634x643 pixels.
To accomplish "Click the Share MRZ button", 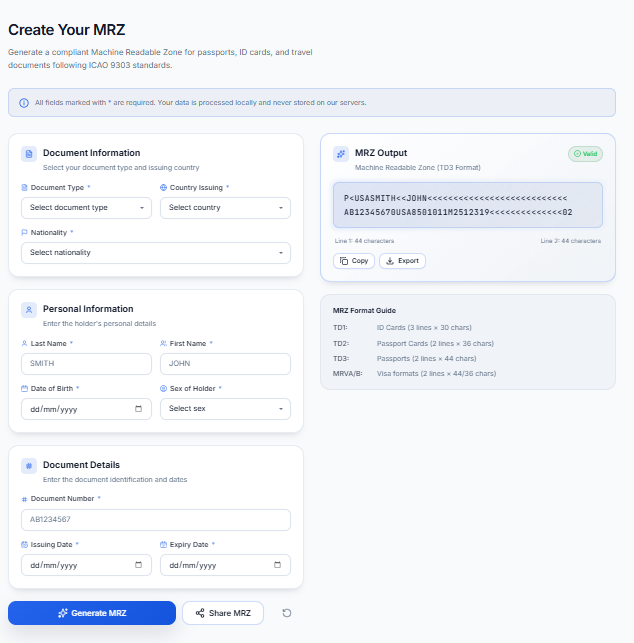I will 223,613.
